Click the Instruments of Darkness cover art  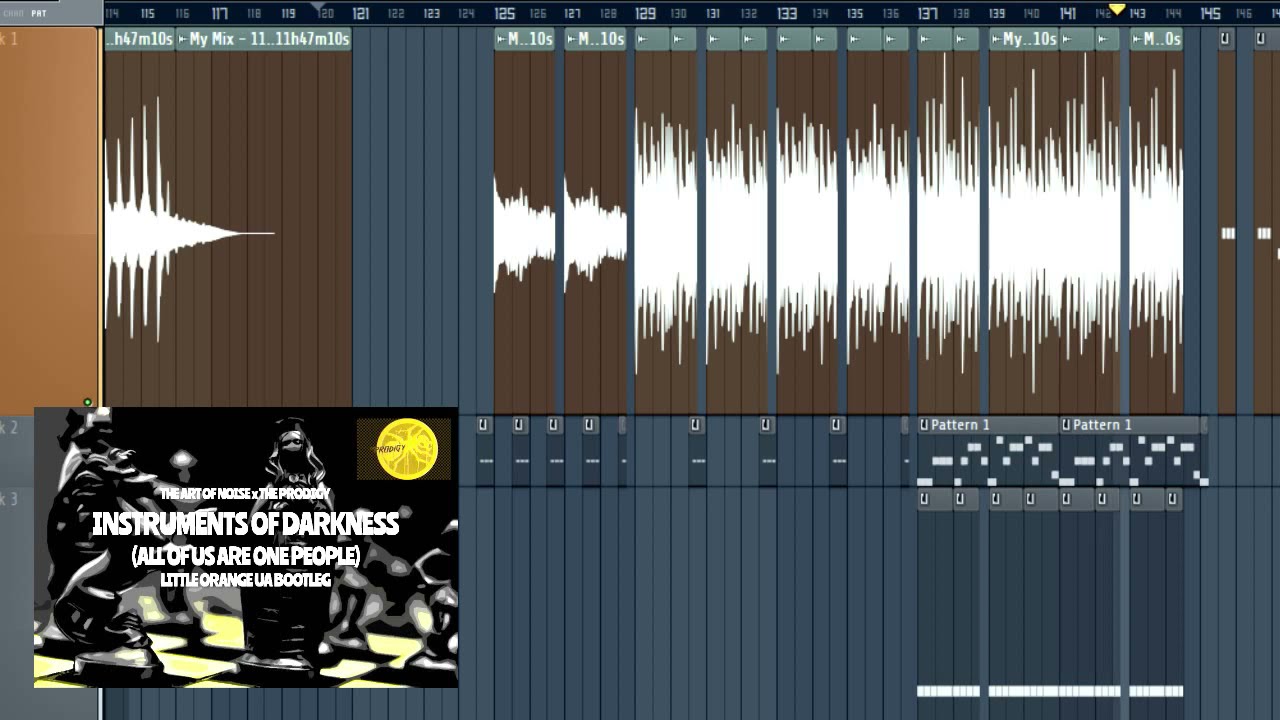click(246, 547)
